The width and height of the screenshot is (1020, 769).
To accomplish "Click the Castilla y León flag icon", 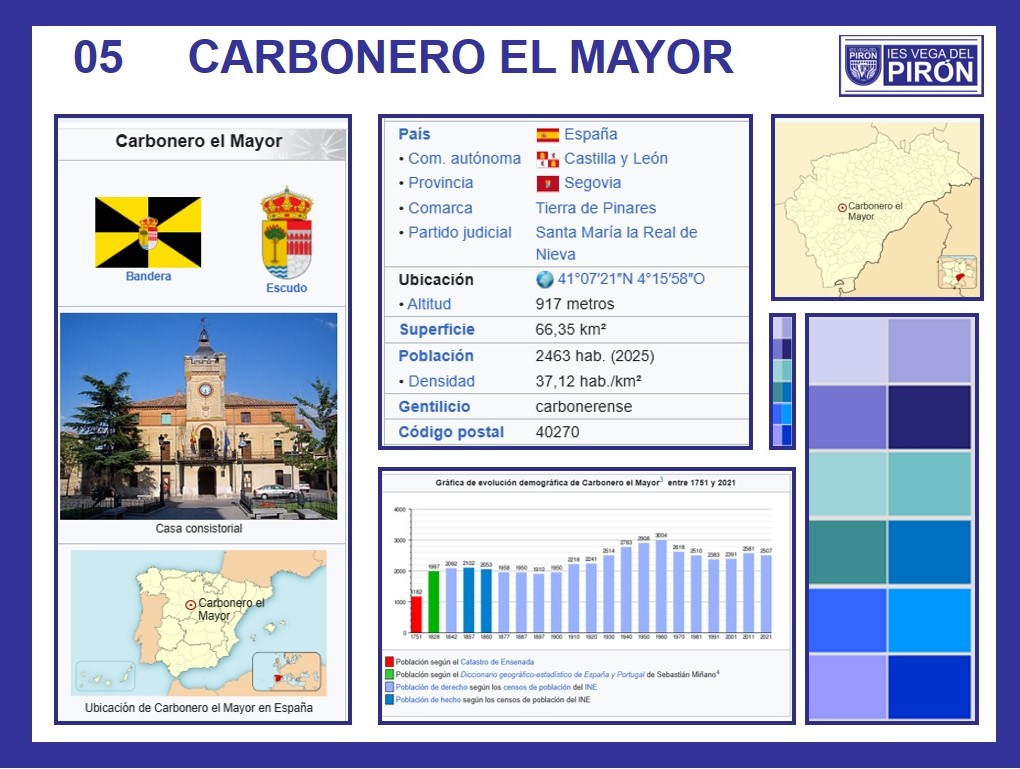I will click(x=547, y=159).
